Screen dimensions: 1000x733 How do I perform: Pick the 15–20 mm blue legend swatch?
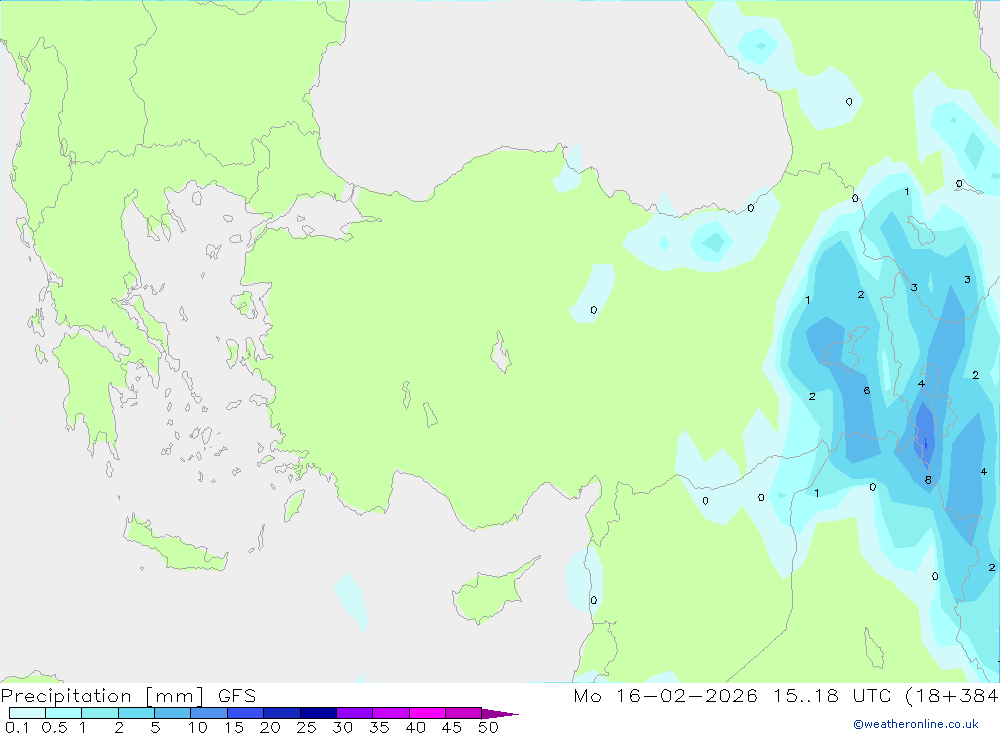(x=246, y=713)
